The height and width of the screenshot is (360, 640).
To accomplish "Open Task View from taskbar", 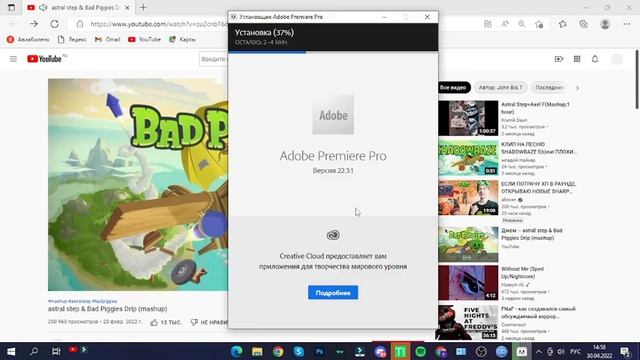I will point(56,351).
